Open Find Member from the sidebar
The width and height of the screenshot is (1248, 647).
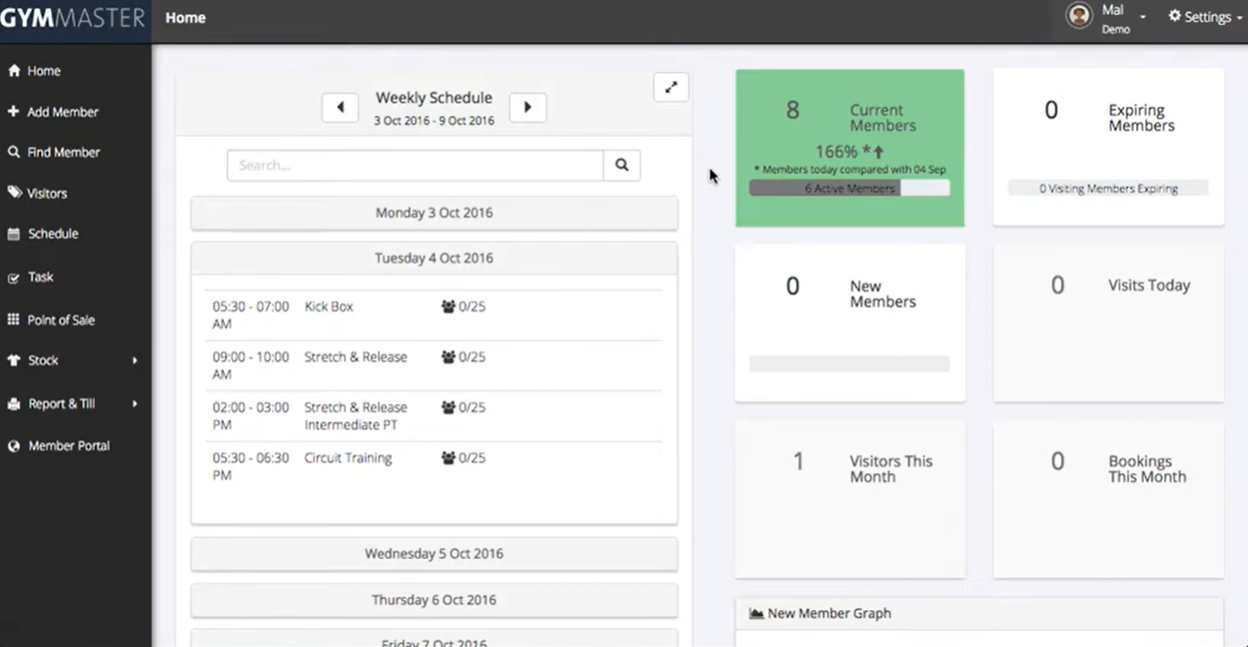pyautogui.click(x=16, y=152)
